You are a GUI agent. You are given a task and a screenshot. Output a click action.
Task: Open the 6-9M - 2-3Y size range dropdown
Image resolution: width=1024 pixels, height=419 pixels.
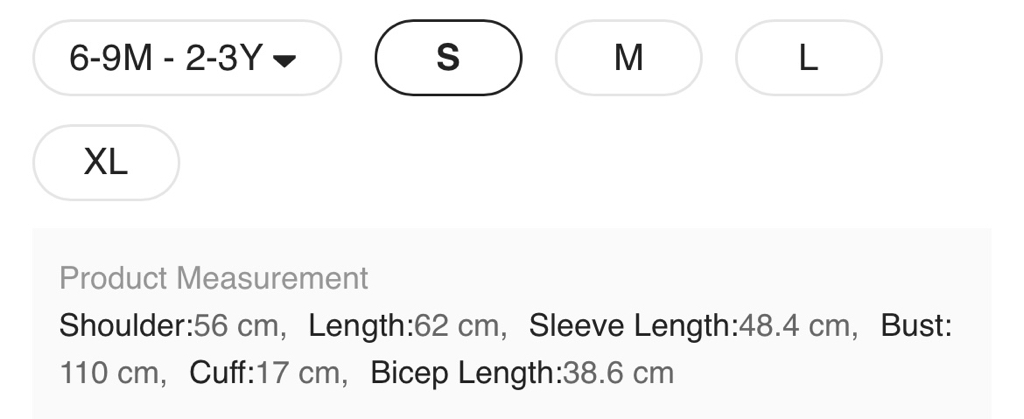coord(187,58)
